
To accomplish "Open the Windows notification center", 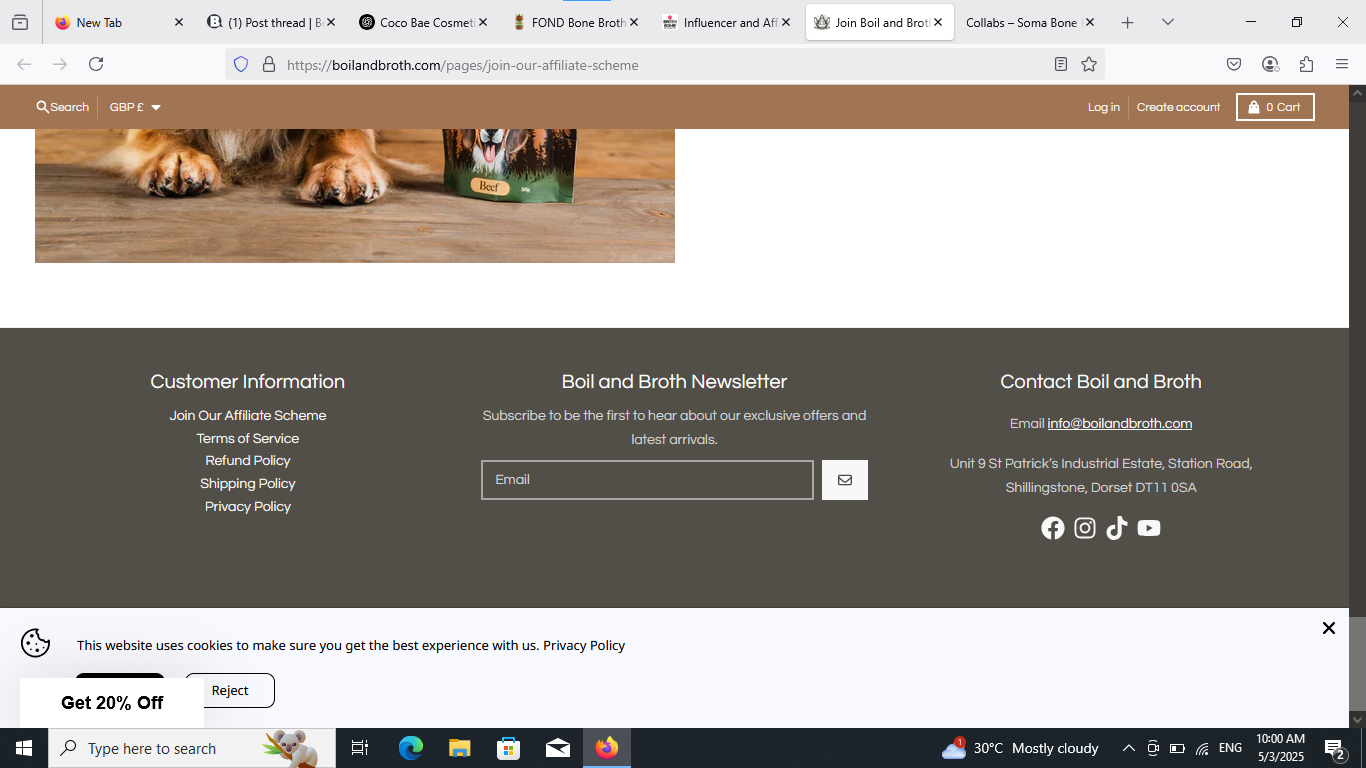I will pyautogui.click(x=1335, y=748).
